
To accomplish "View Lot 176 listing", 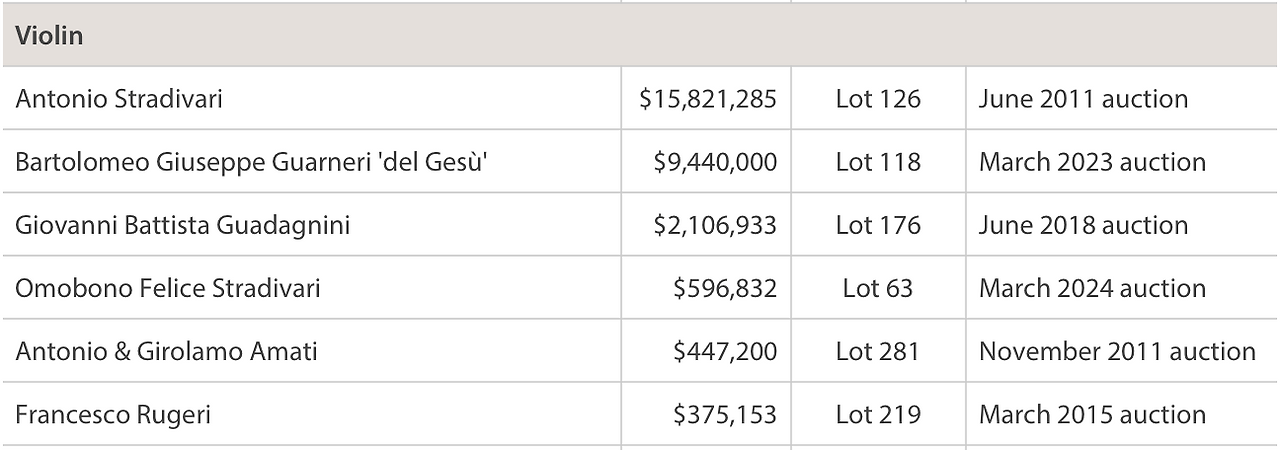I will [878, 225].
